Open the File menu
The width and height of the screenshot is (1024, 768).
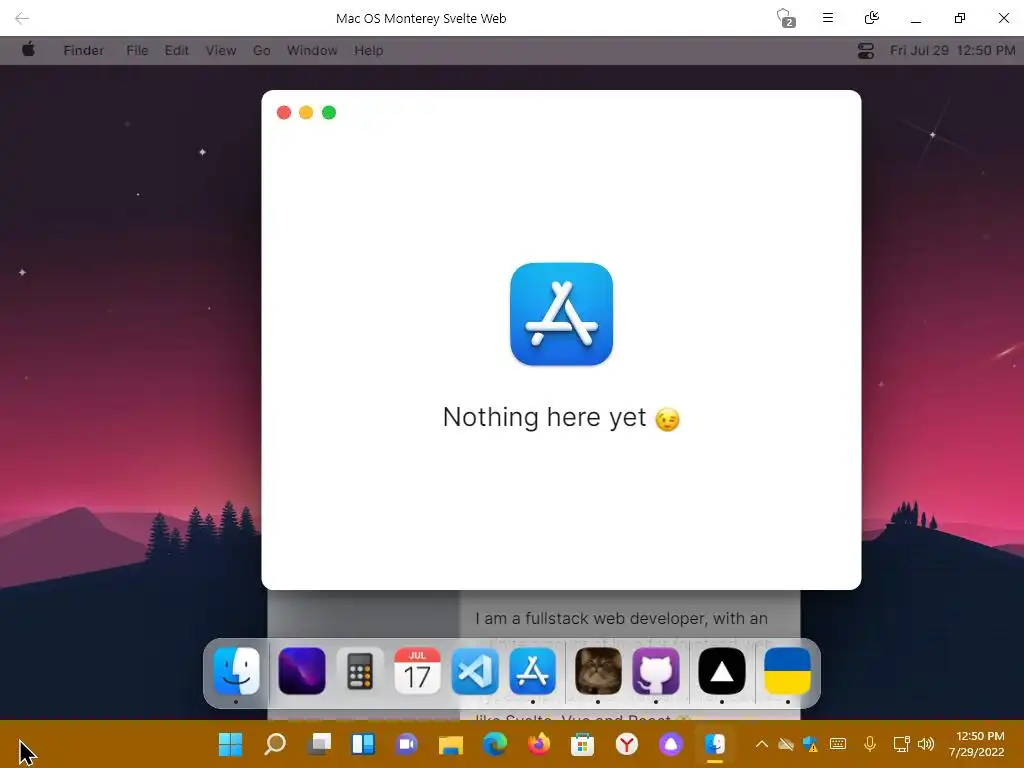pyautogui.click(x=137, y=50)
